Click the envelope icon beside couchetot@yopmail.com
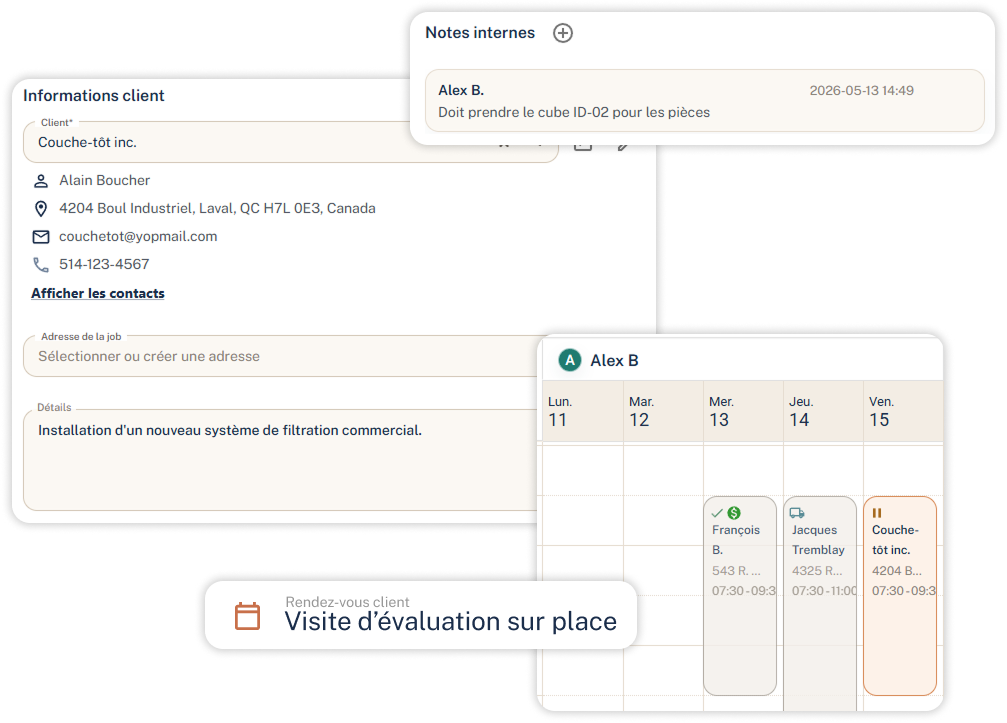Screen dimensions: 1007x723 click(40, 237)
